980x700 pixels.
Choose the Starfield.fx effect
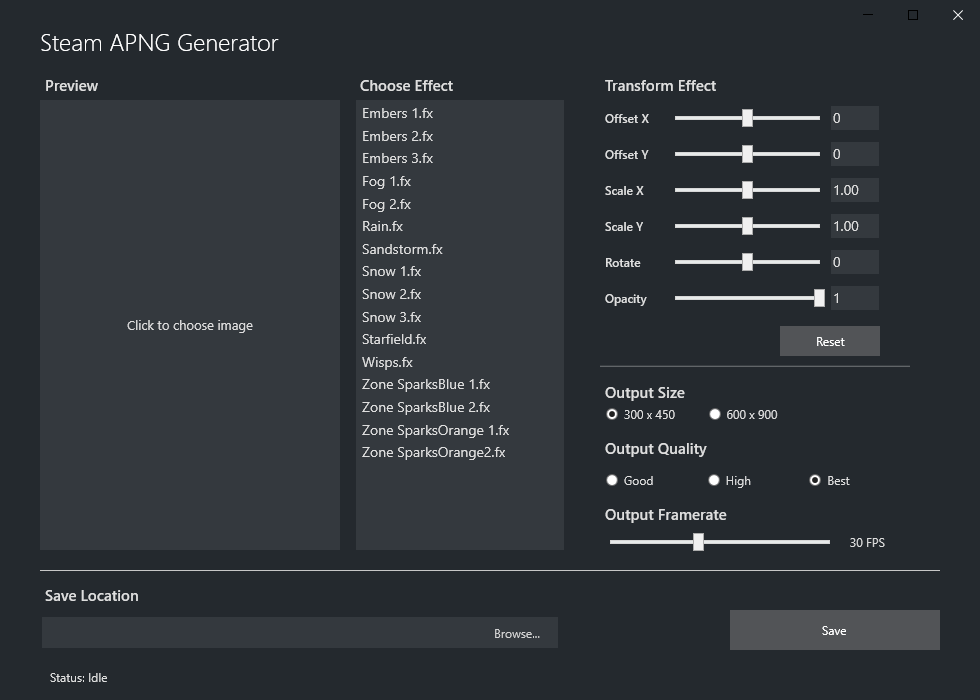(459, 339)
